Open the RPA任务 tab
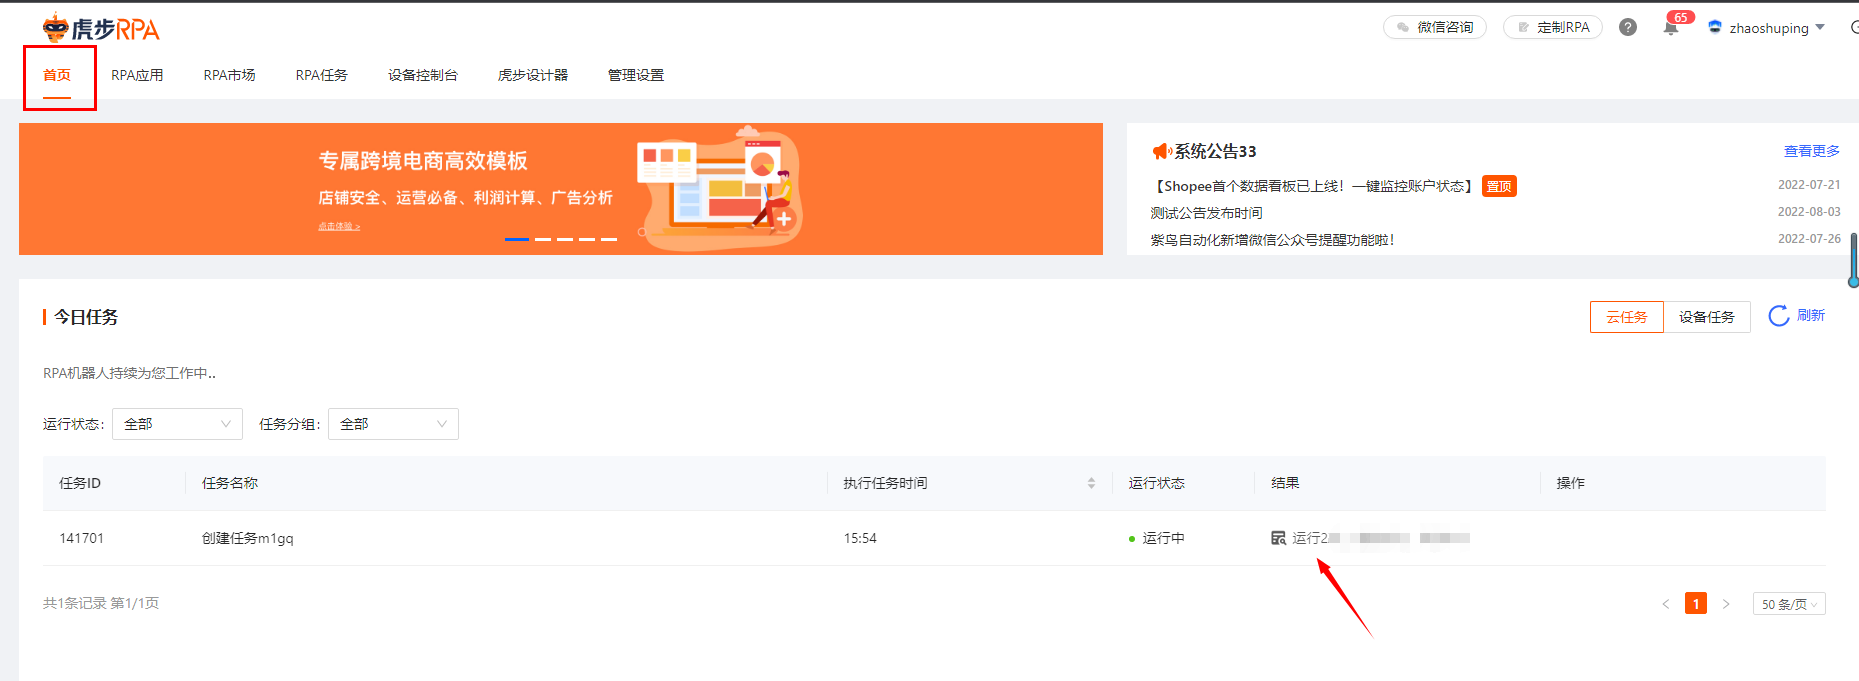1859x681 pixels. coord(321,75)
